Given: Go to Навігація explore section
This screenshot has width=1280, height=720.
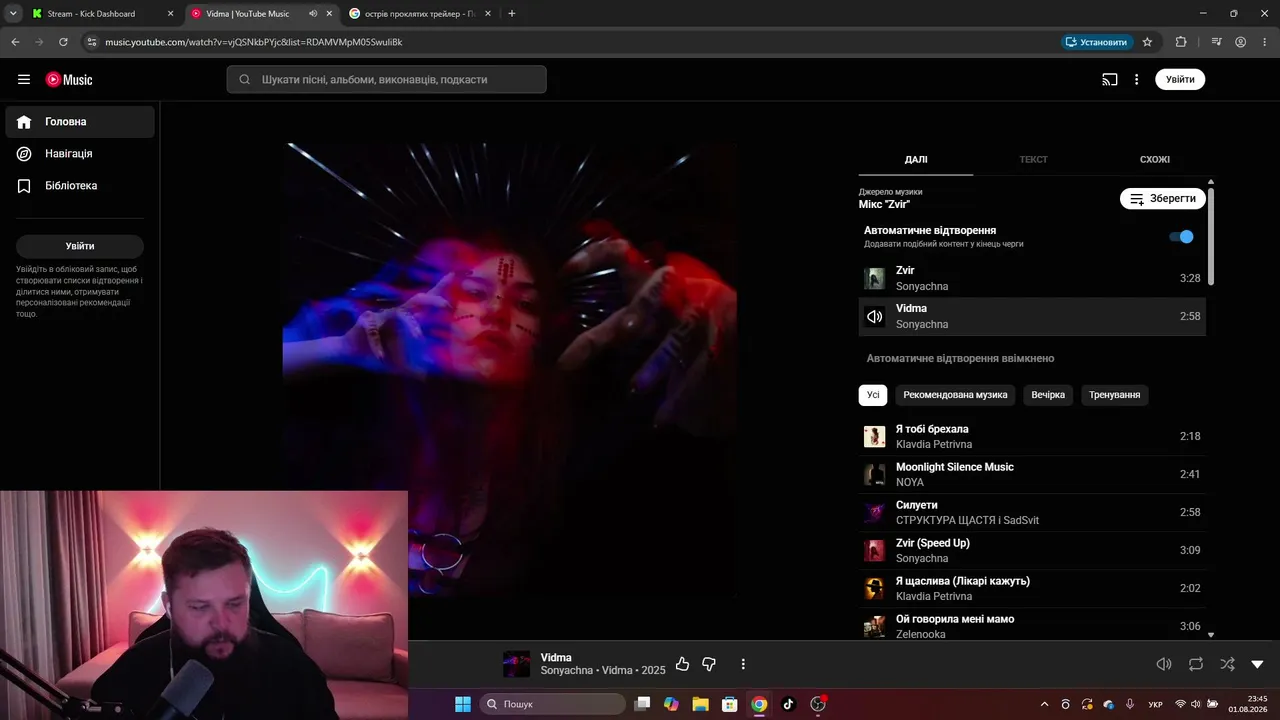Looking at the screenshot, I should pyautogui.click(x=80, y=154).
